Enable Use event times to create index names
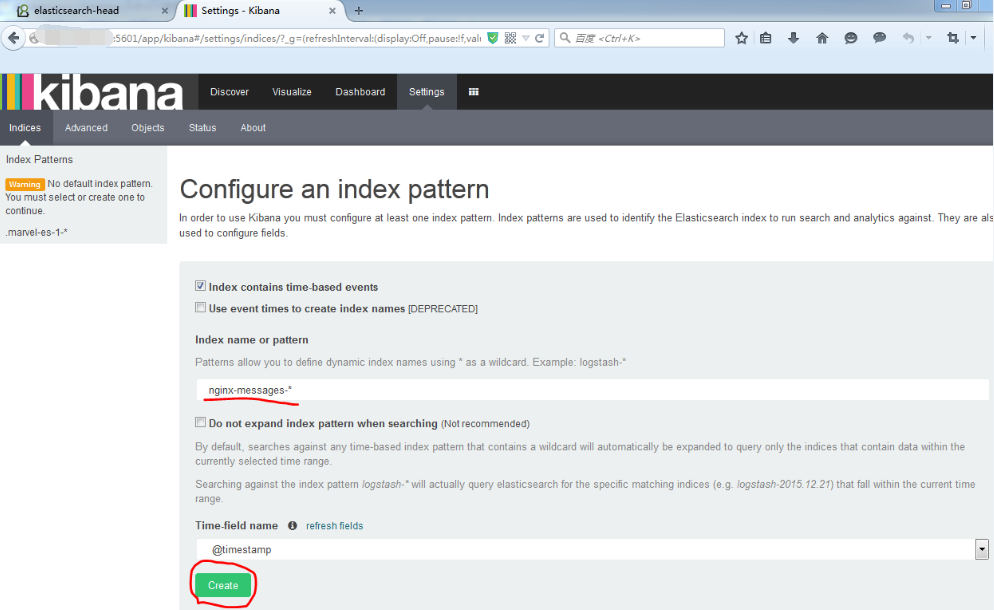Screen dimensions: 994x610 200,308
